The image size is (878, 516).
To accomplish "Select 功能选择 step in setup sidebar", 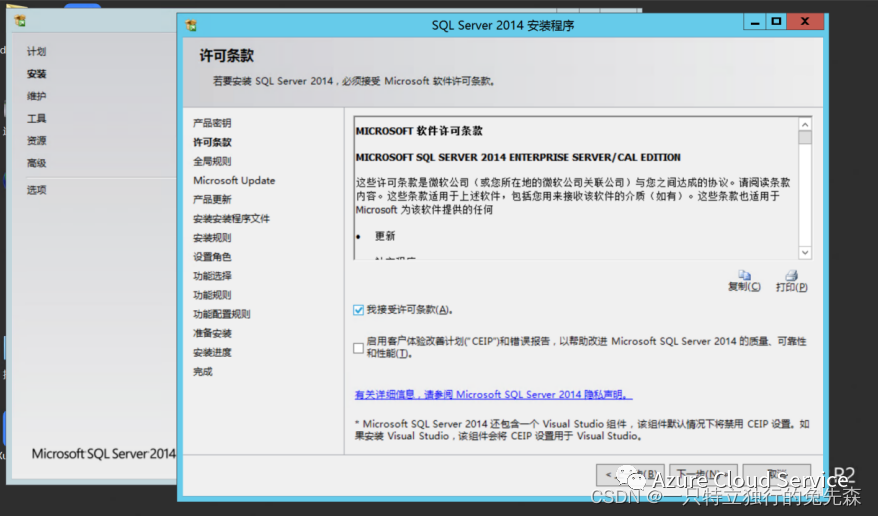I will [212, 276].
